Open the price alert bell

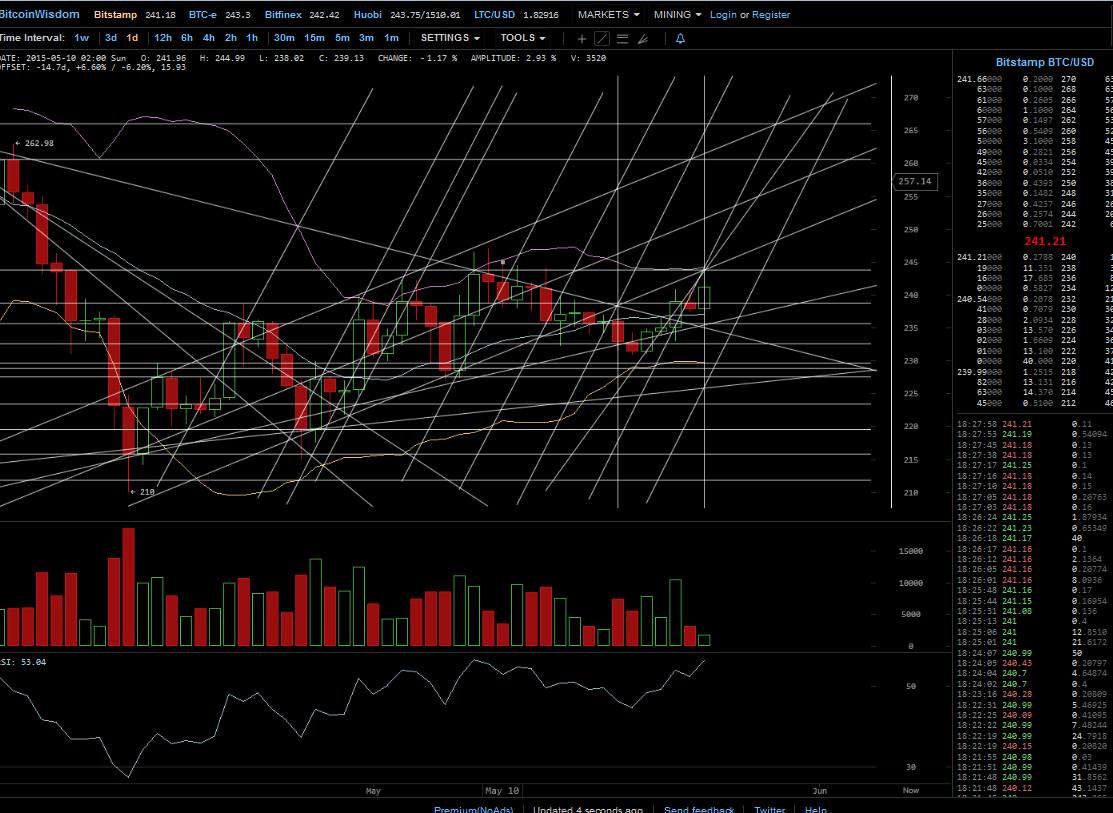(x=680, y=39)
